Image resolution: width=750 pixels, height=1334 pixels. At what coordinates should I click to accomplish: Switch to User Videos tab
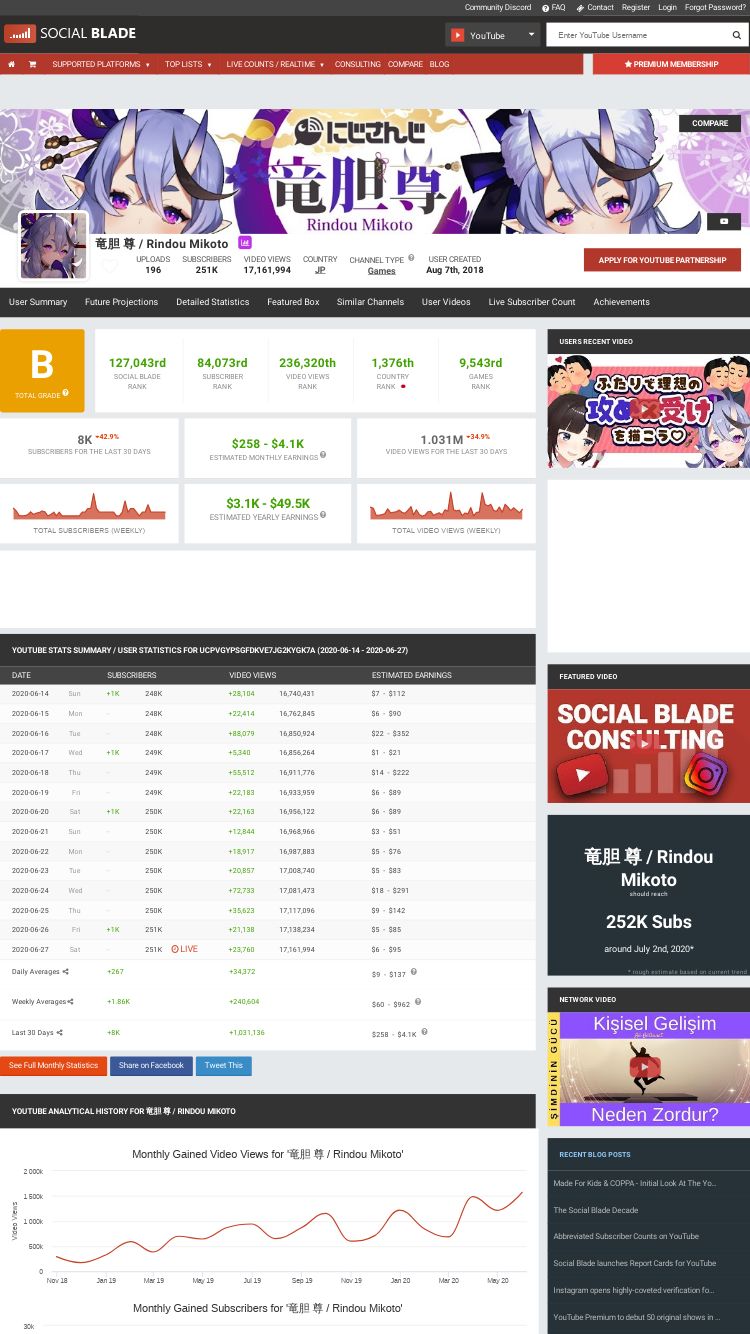click(x=446, y=302)
